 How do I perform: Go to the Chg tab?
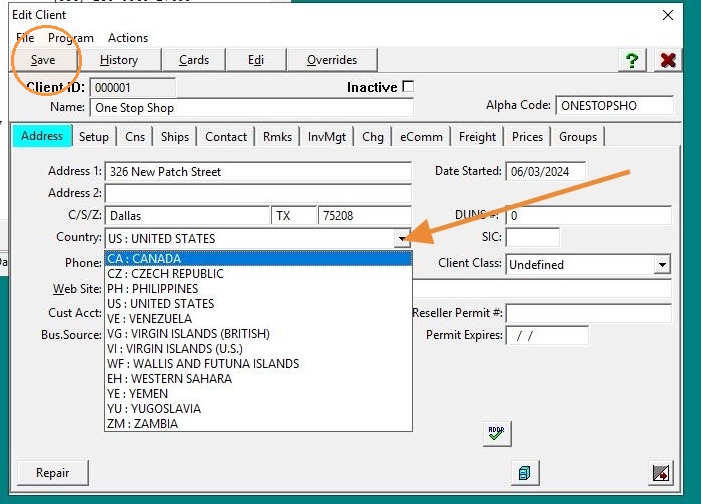pos(373,137)
